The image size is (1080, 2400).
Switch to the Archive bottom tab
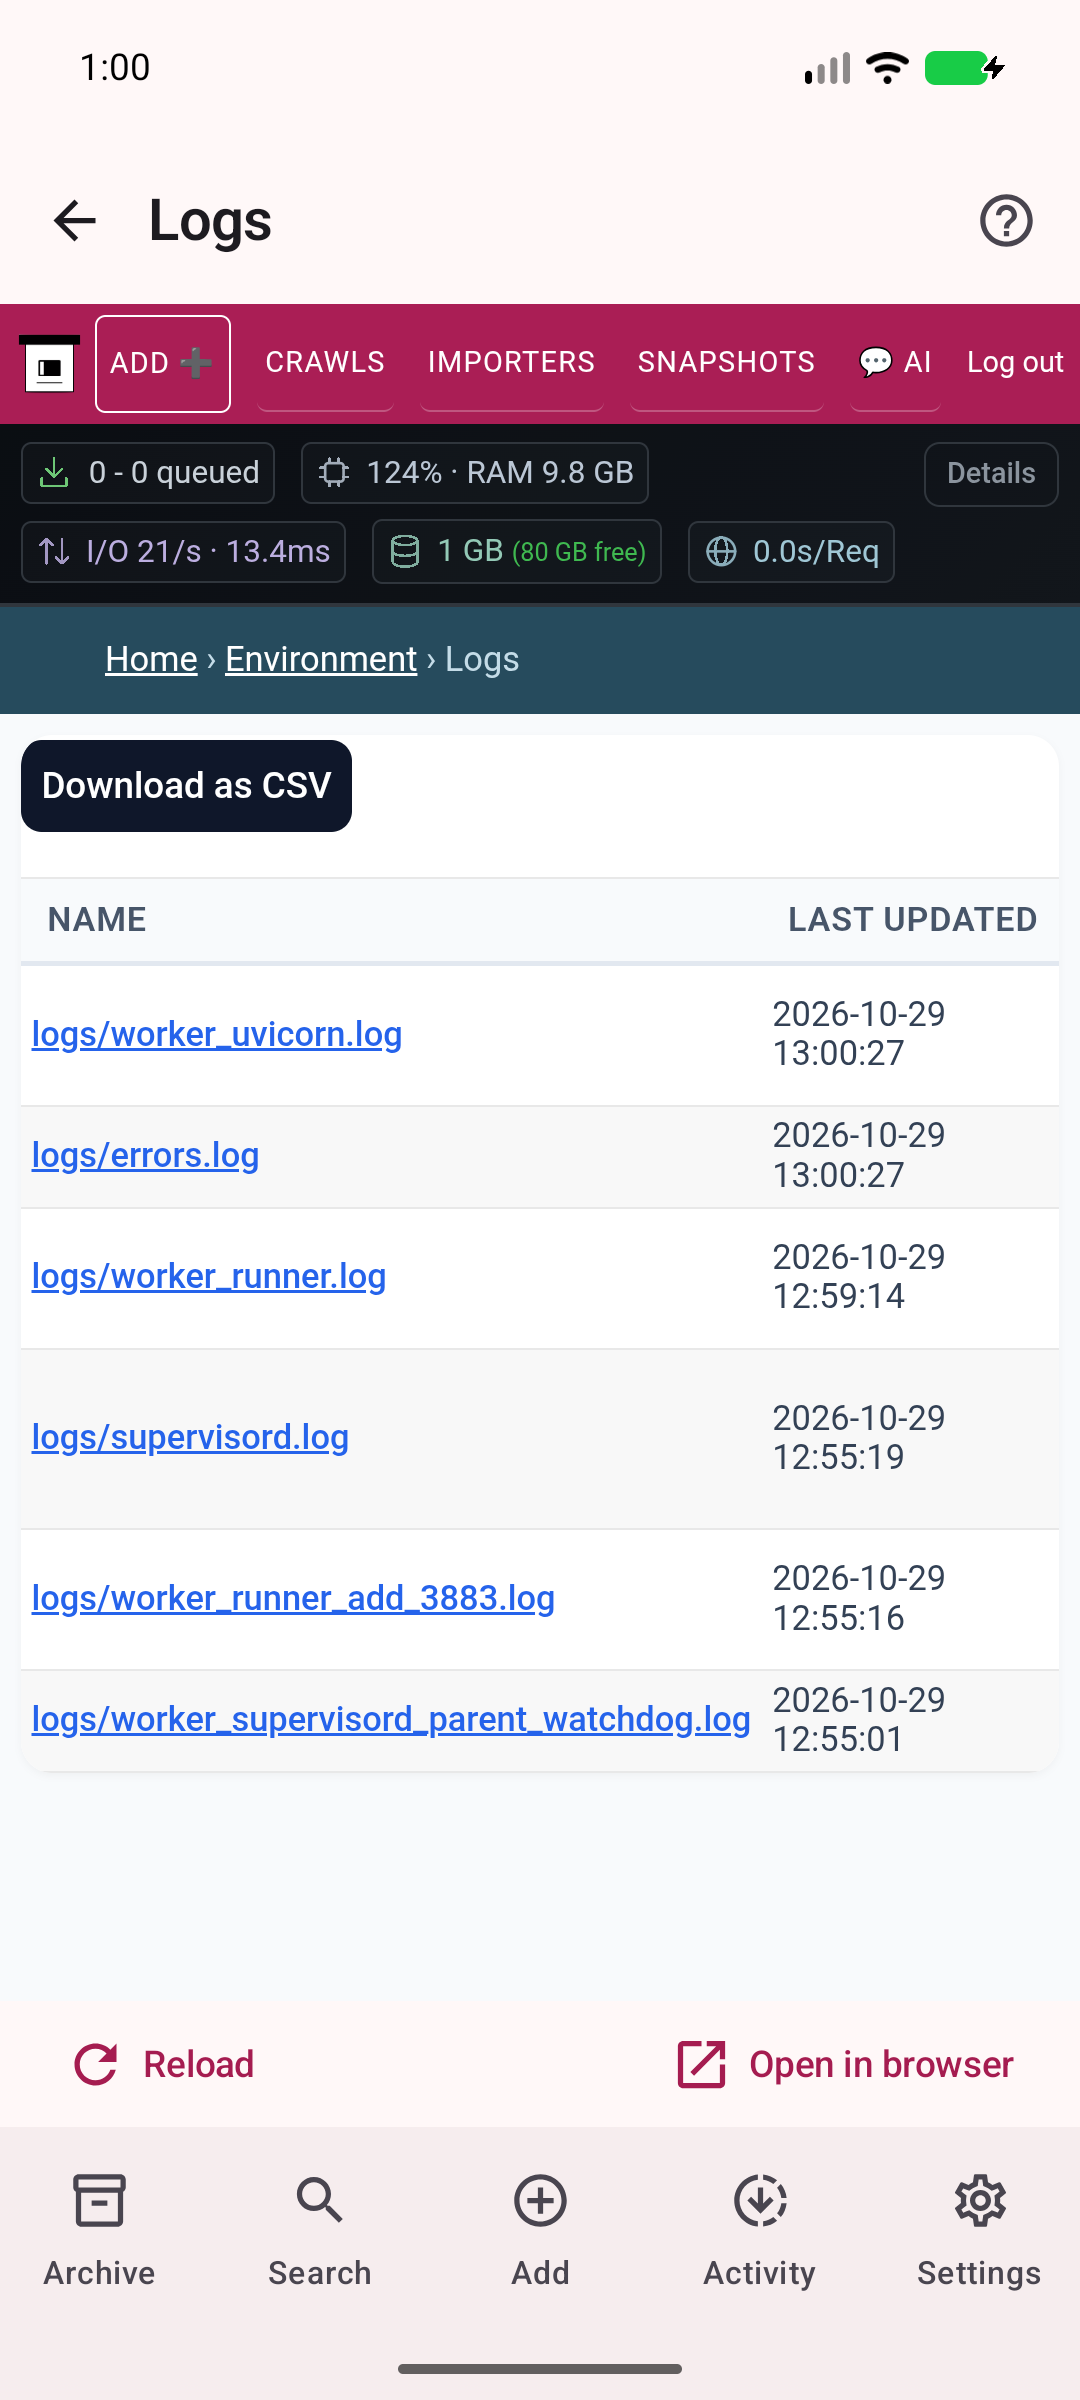99,2231
